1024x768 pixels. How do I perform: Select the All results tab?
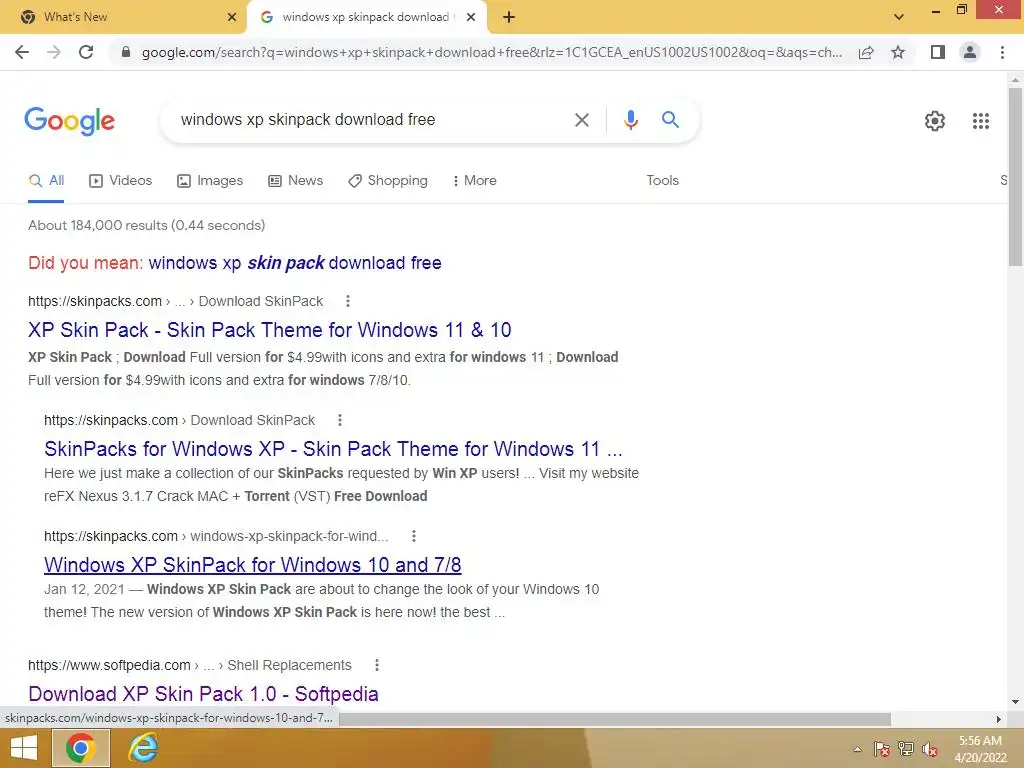46,181
